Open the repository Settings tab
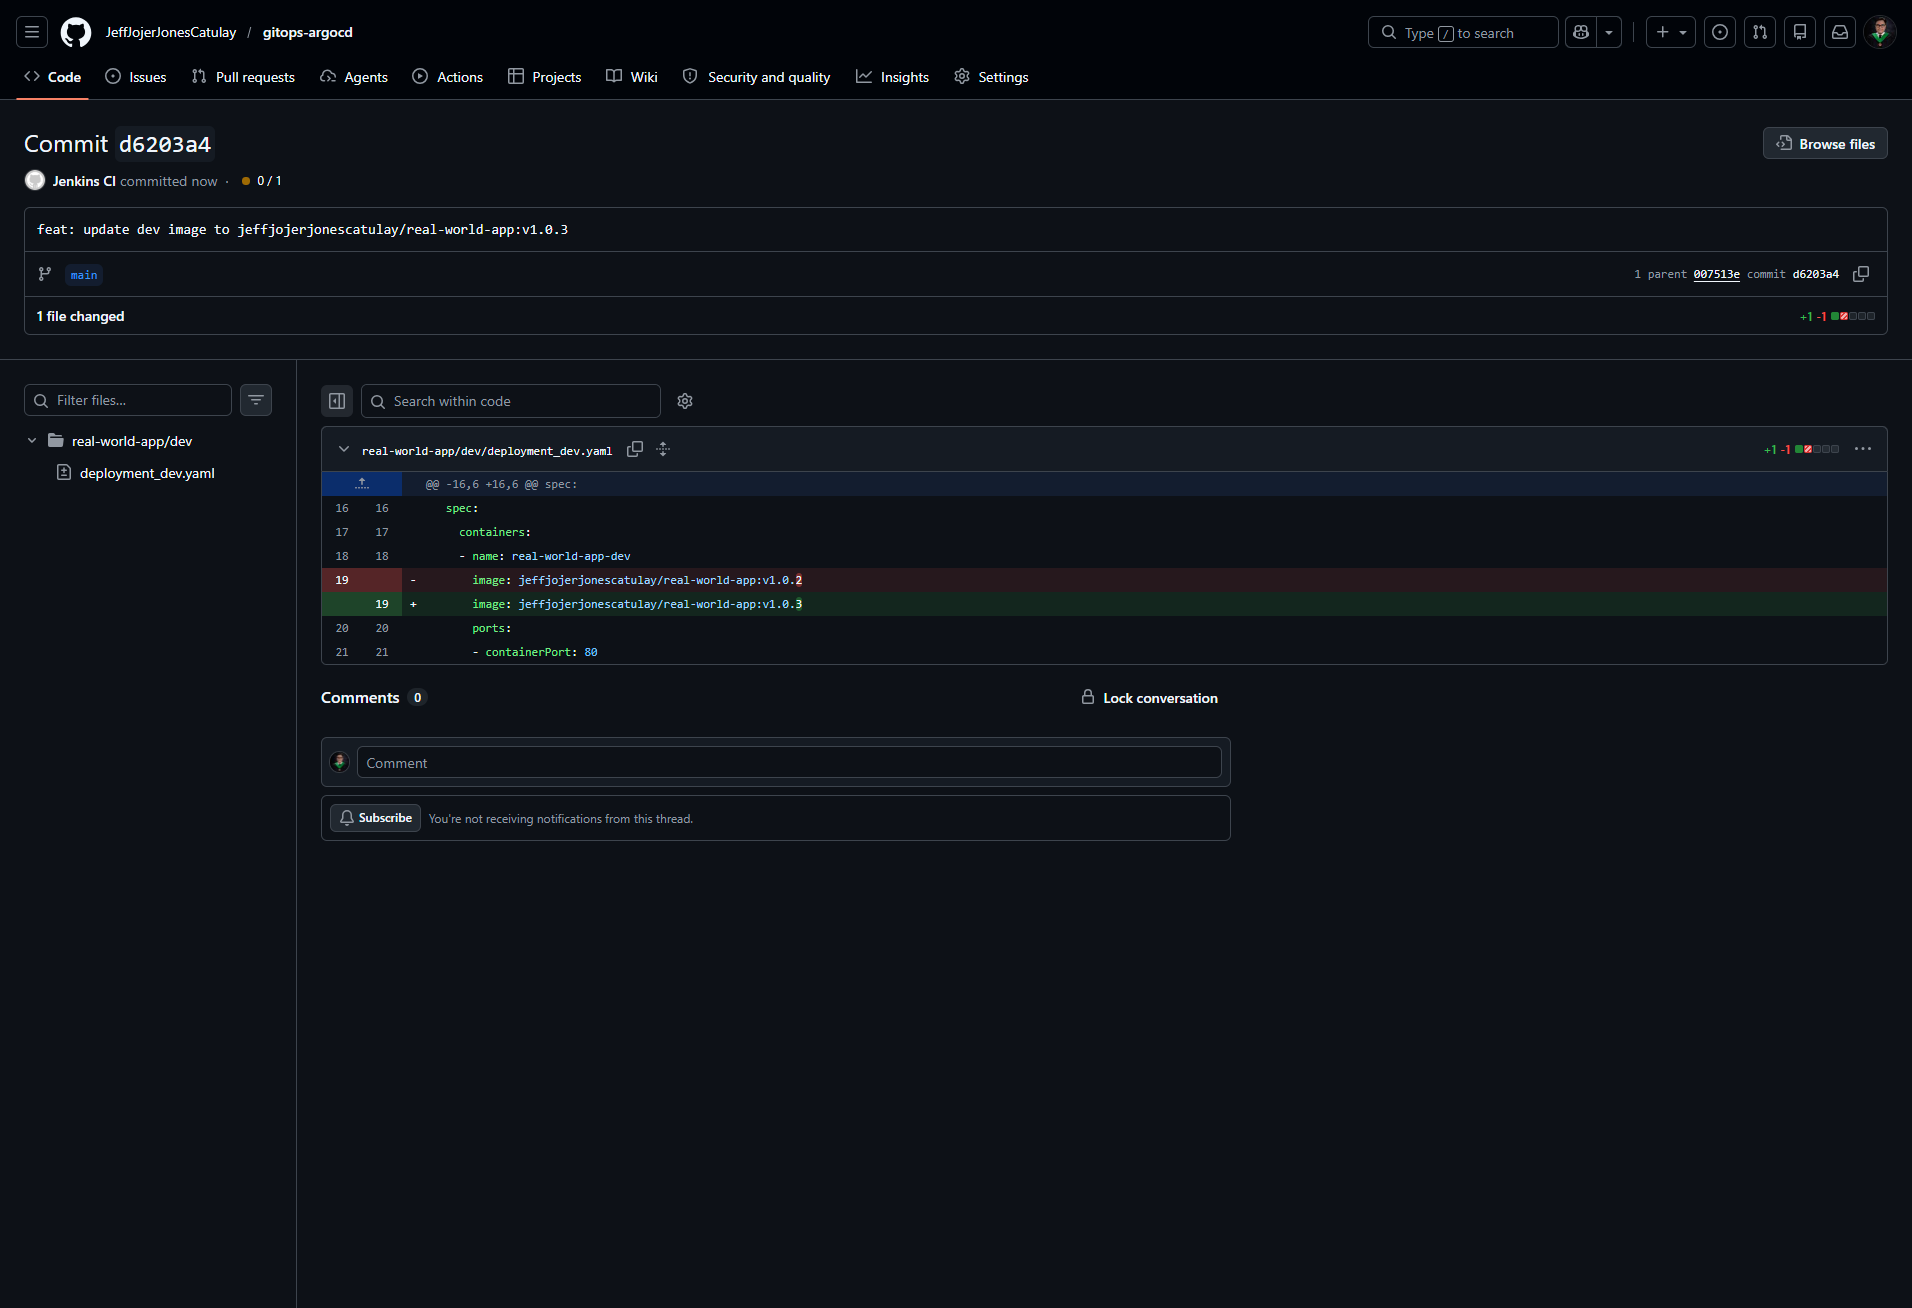 coord(991,77)
